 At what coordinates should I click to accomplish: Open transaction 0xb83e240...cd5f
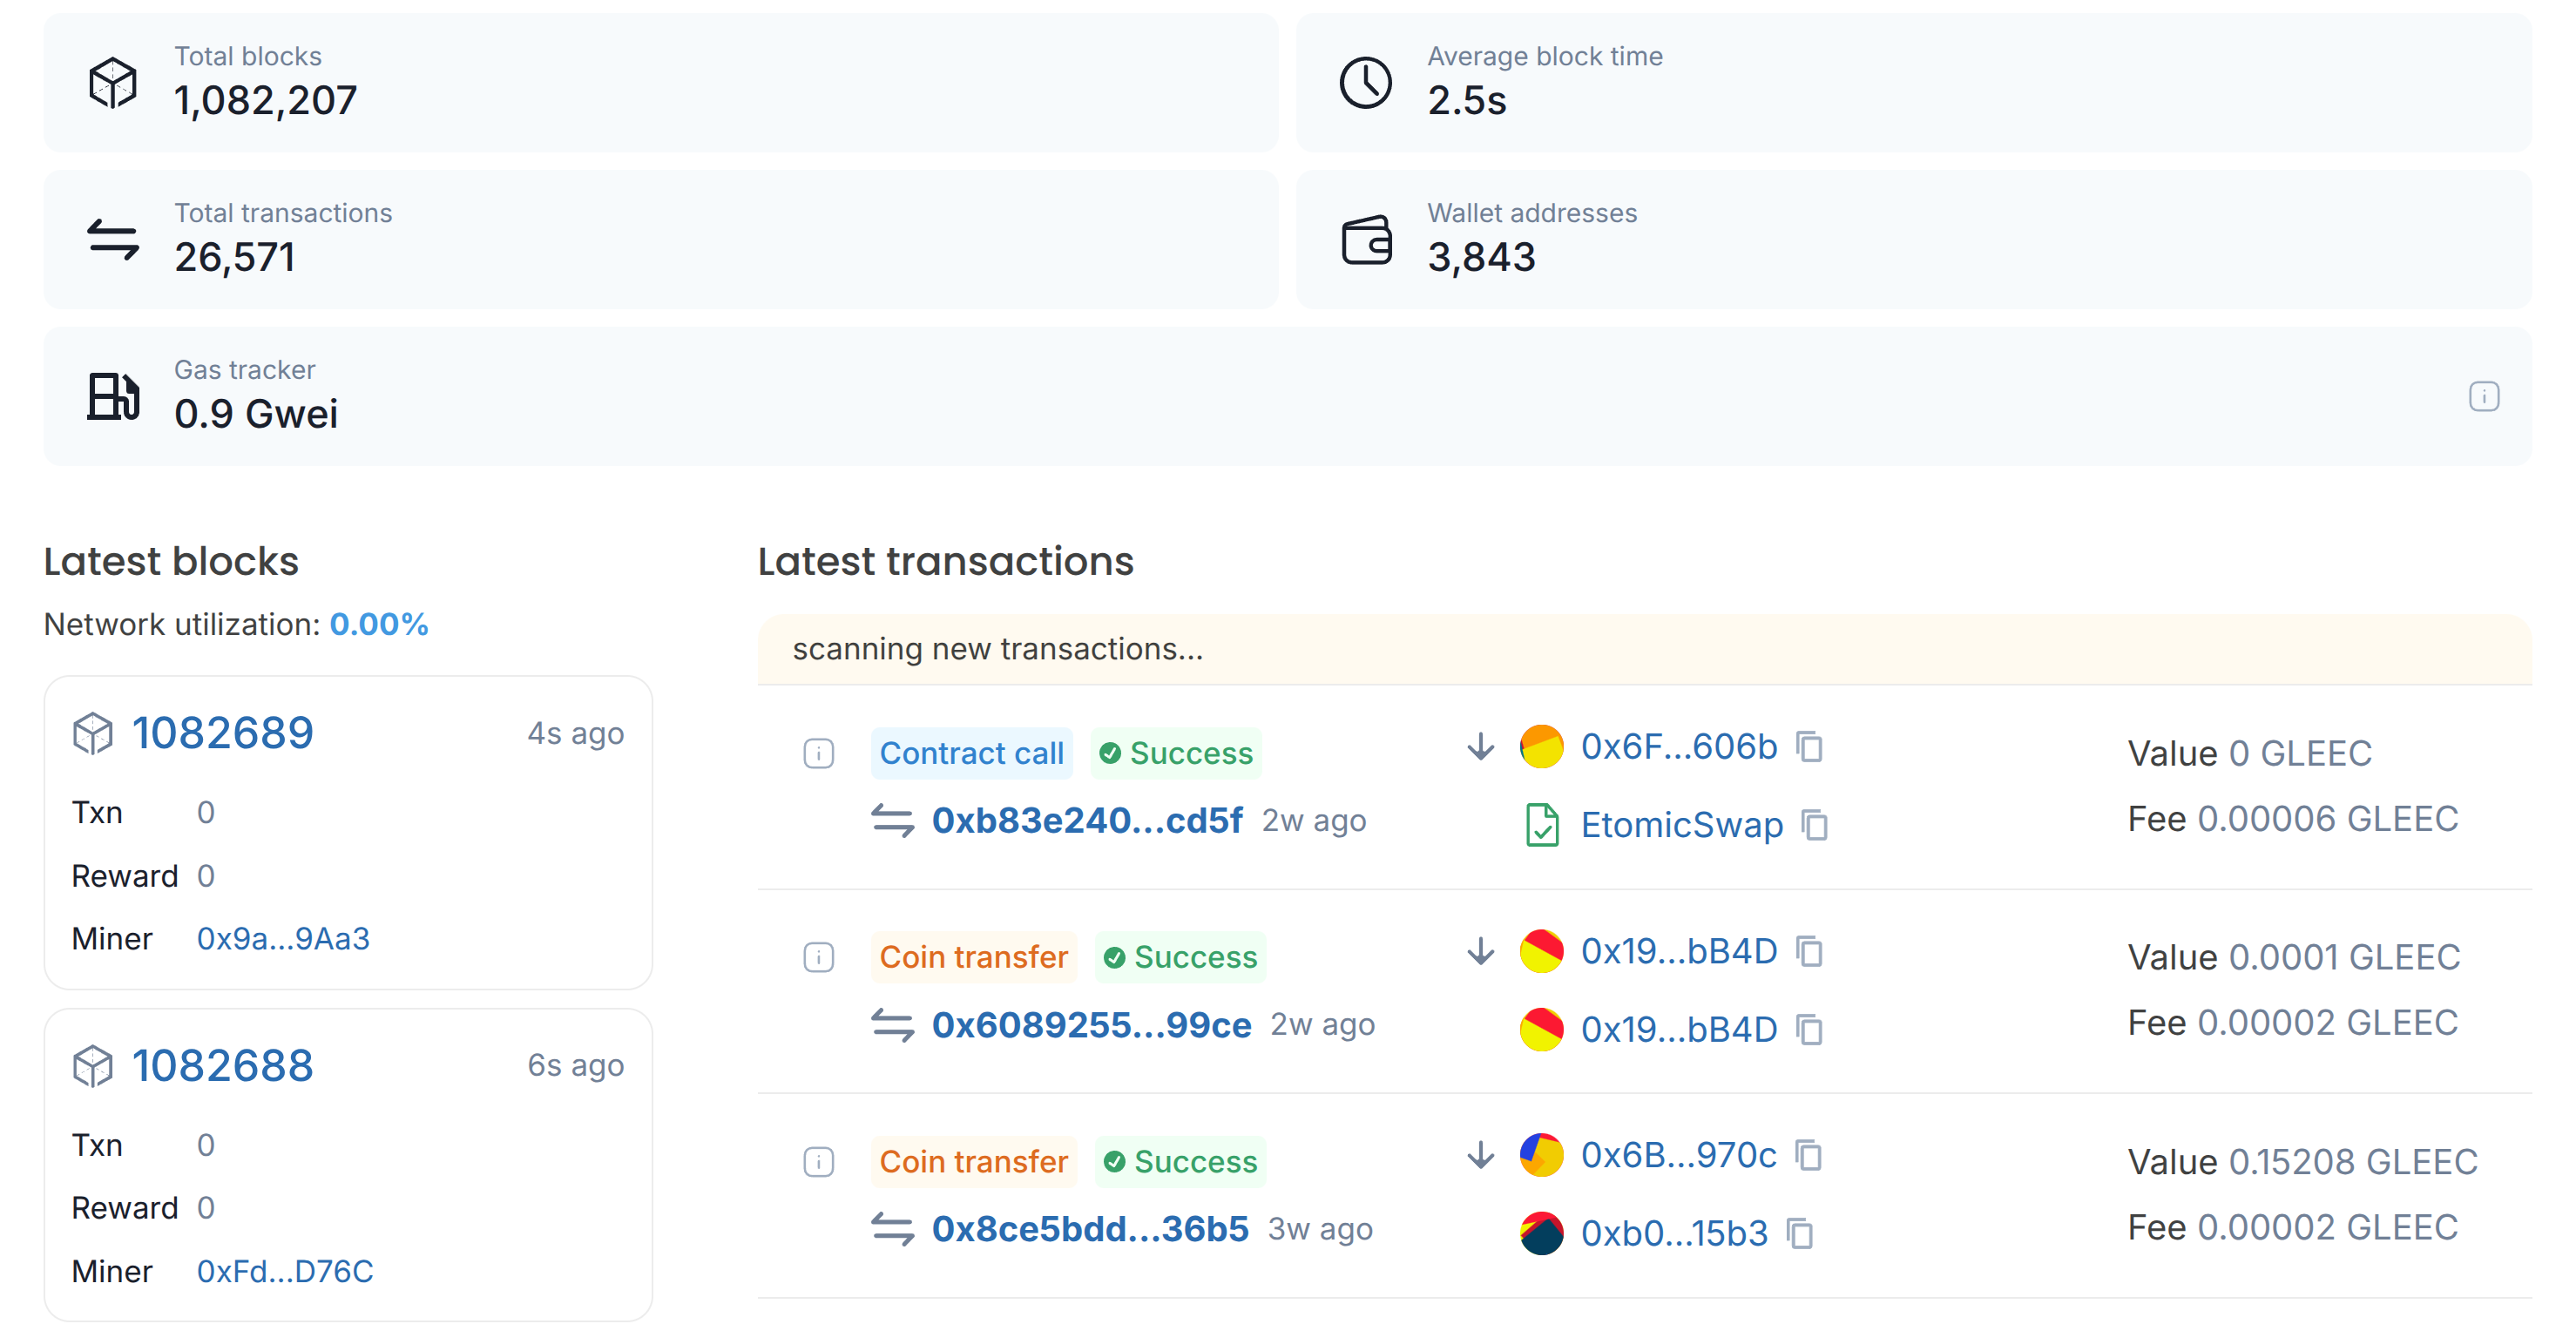tap(1087, 820)
